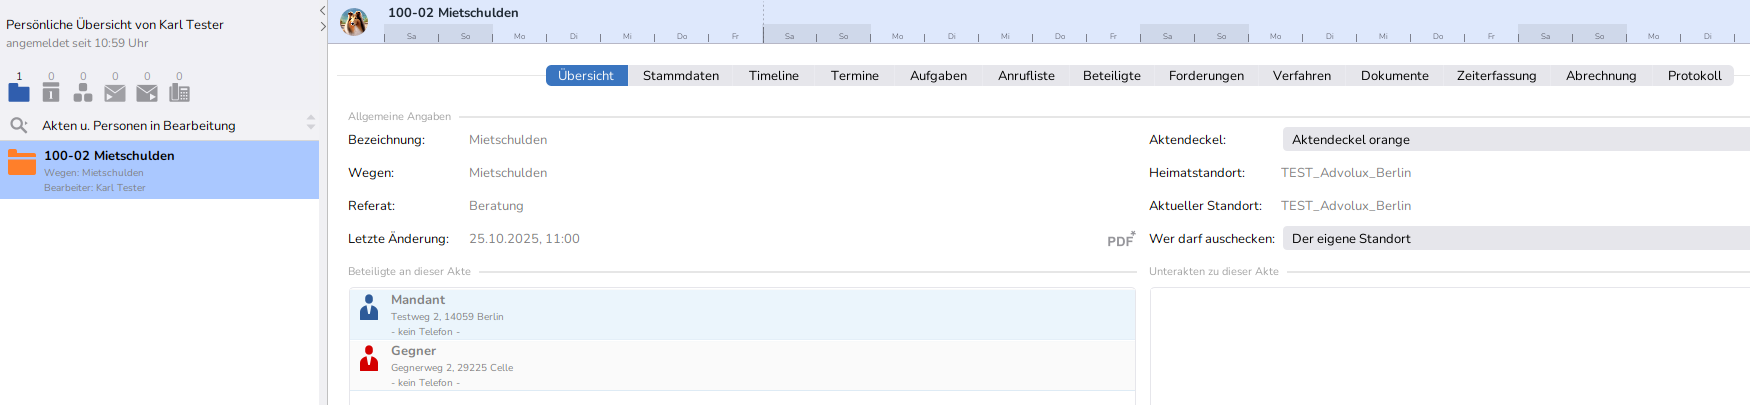1750x405 pixels.
Task: Click the first Sa marker in timeline ruler
Action: pyautogui.click(x=411, y=36)
